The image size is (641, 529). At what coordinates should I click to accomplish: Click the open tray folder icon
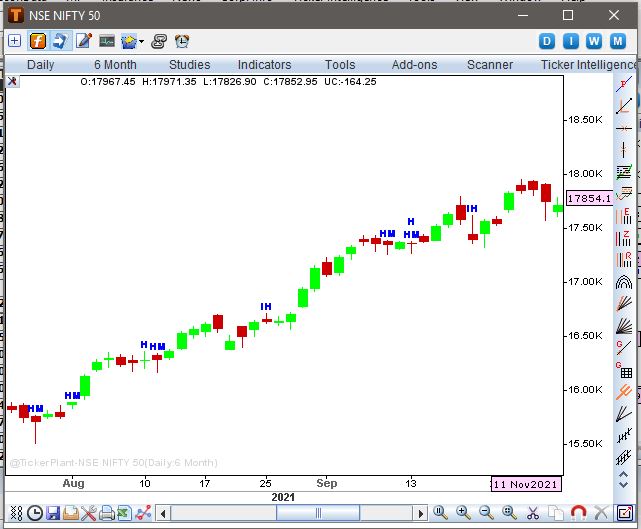point(71,513)
